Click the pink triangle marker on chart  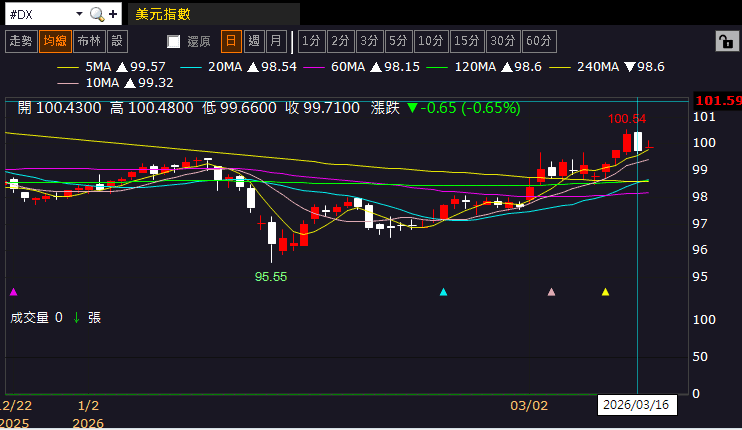[551, 292]
